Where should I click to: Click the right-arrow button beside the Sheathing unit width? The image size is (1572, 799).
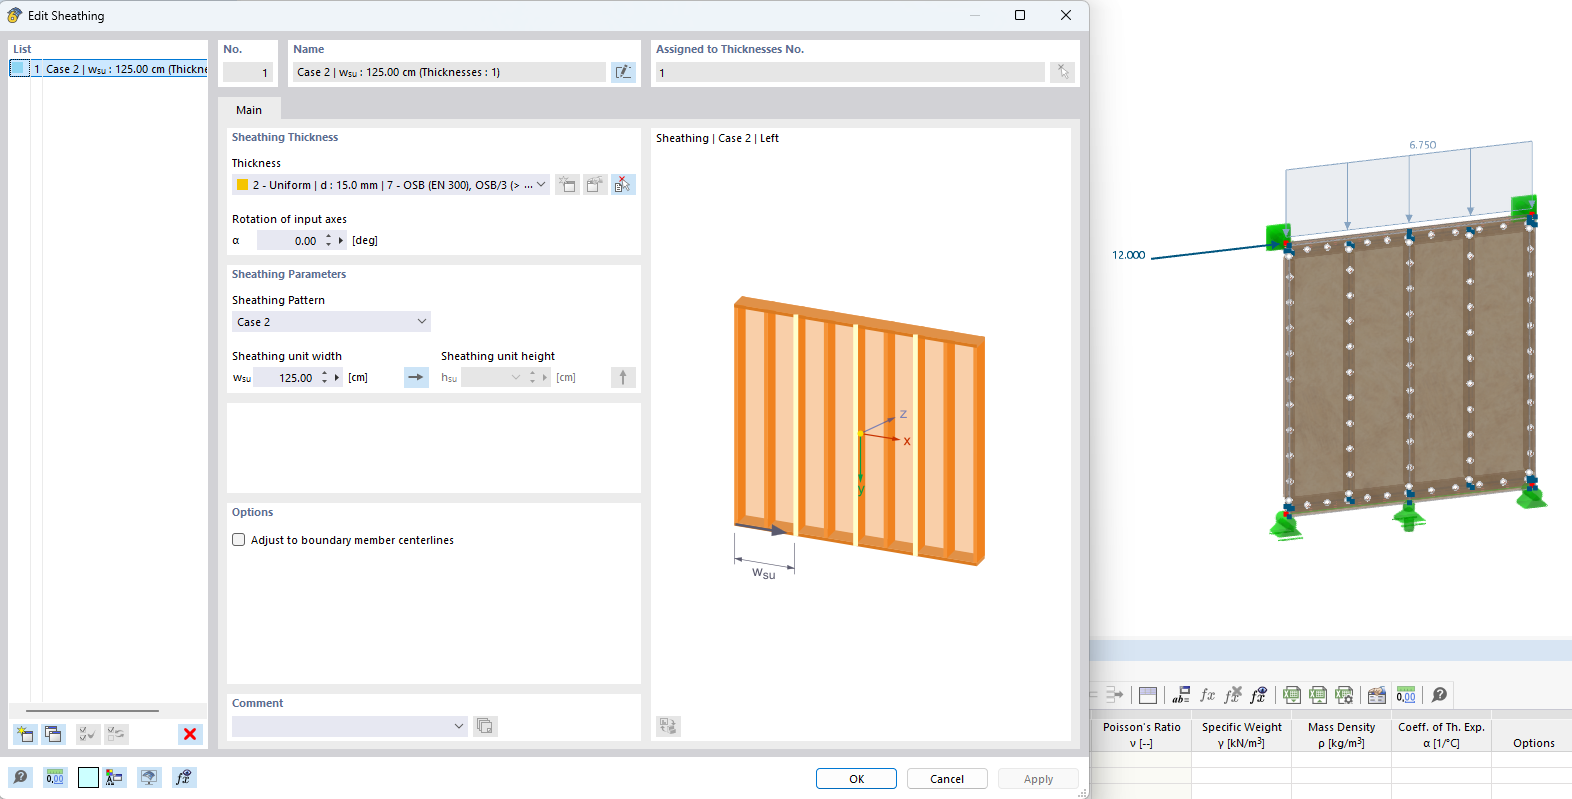click(x=416, y=377)
